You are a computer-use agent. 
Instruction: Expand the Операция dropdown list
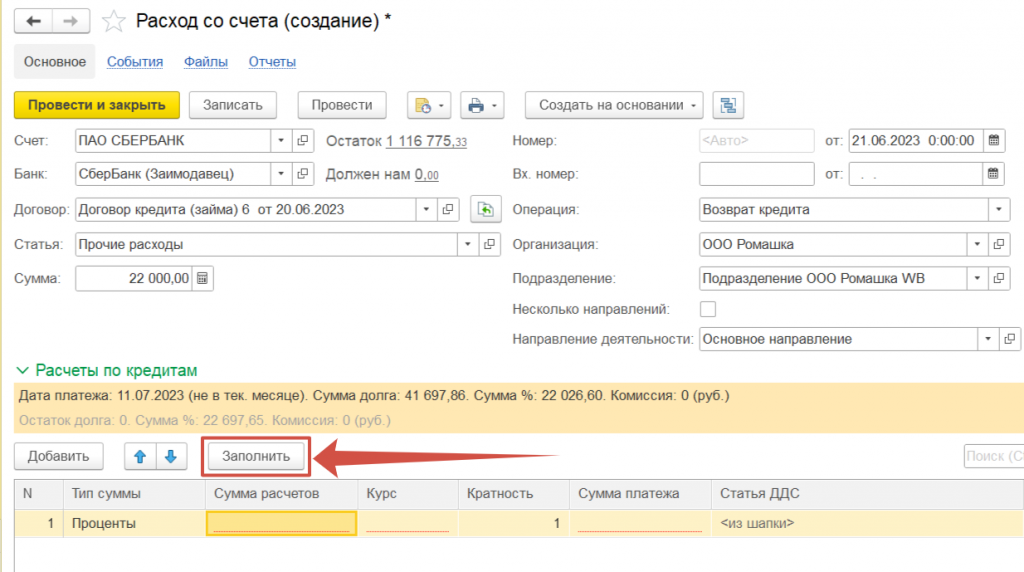click(998, 210)
